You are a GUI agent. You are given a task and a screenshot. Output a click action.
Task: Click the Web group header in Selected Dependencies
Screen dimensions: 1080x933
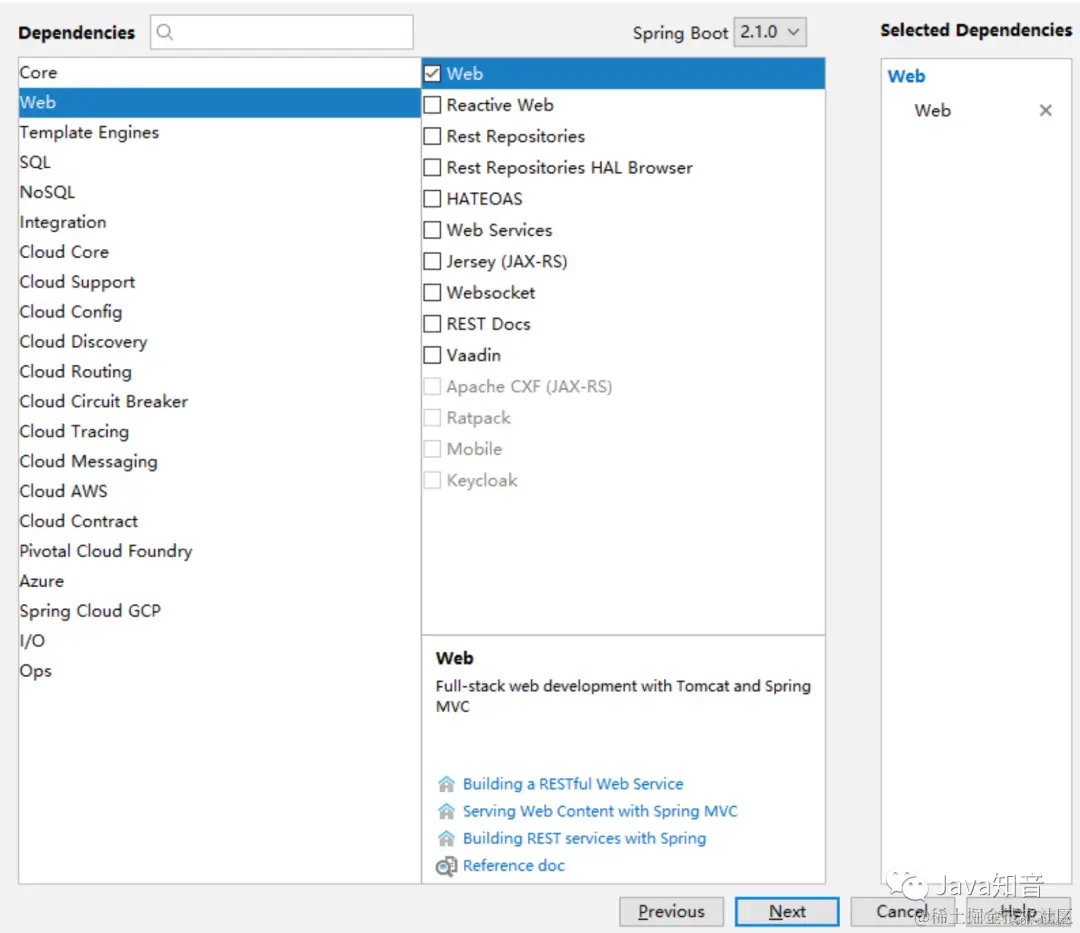coord(906,76)
